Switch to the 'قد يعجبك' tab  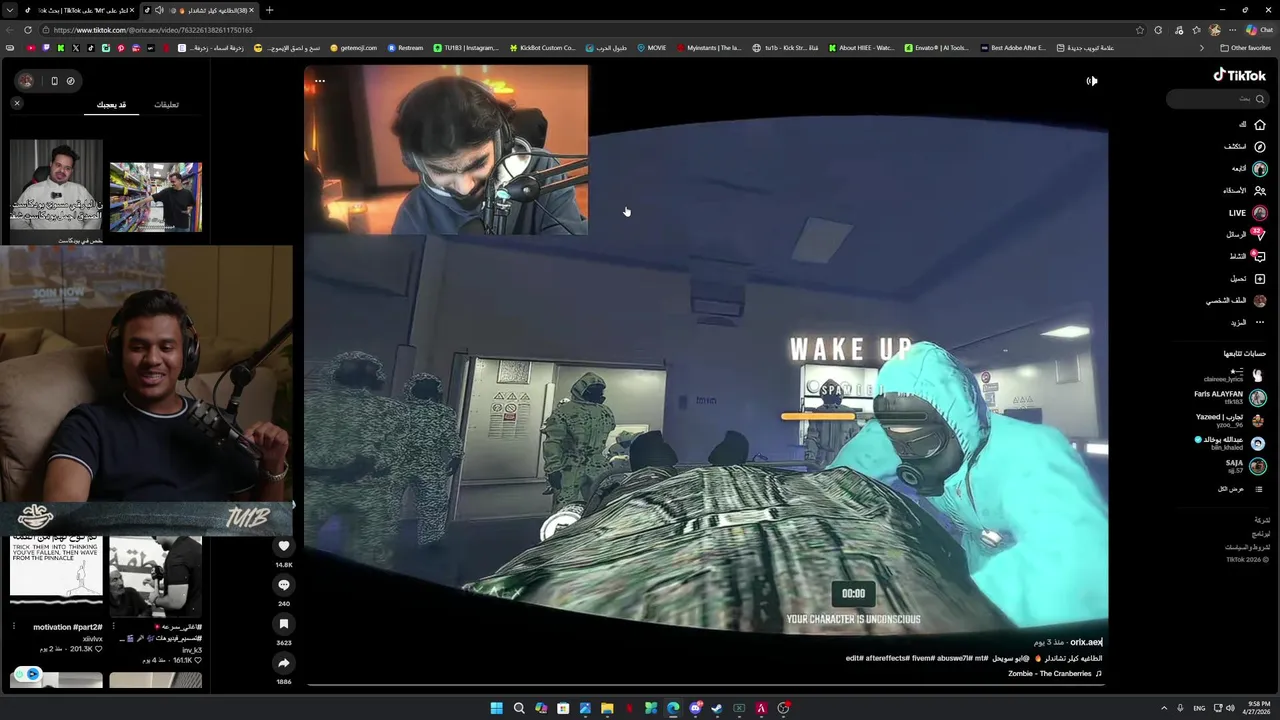[x=111, y=105]
